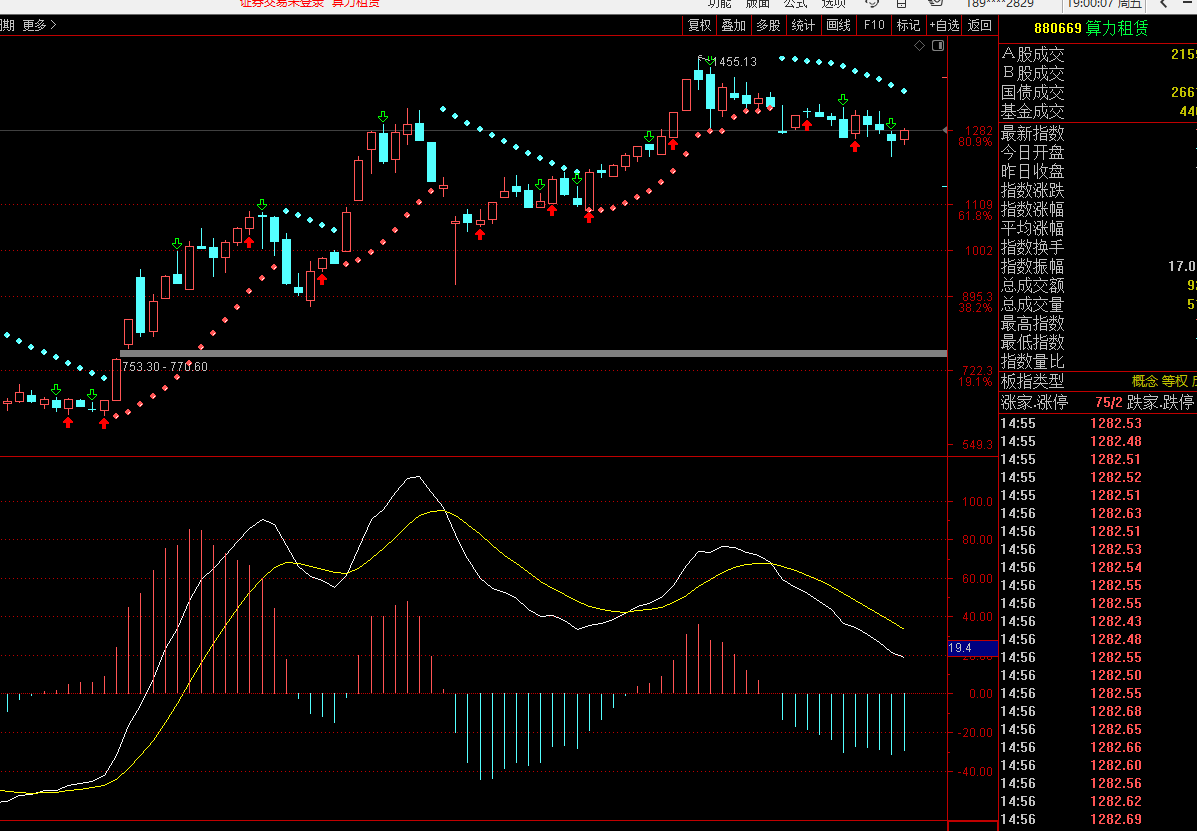Select the tick row showing 1282.68
The width and height of the screenshot is (1197, 831).
[x=1098, y=712]
